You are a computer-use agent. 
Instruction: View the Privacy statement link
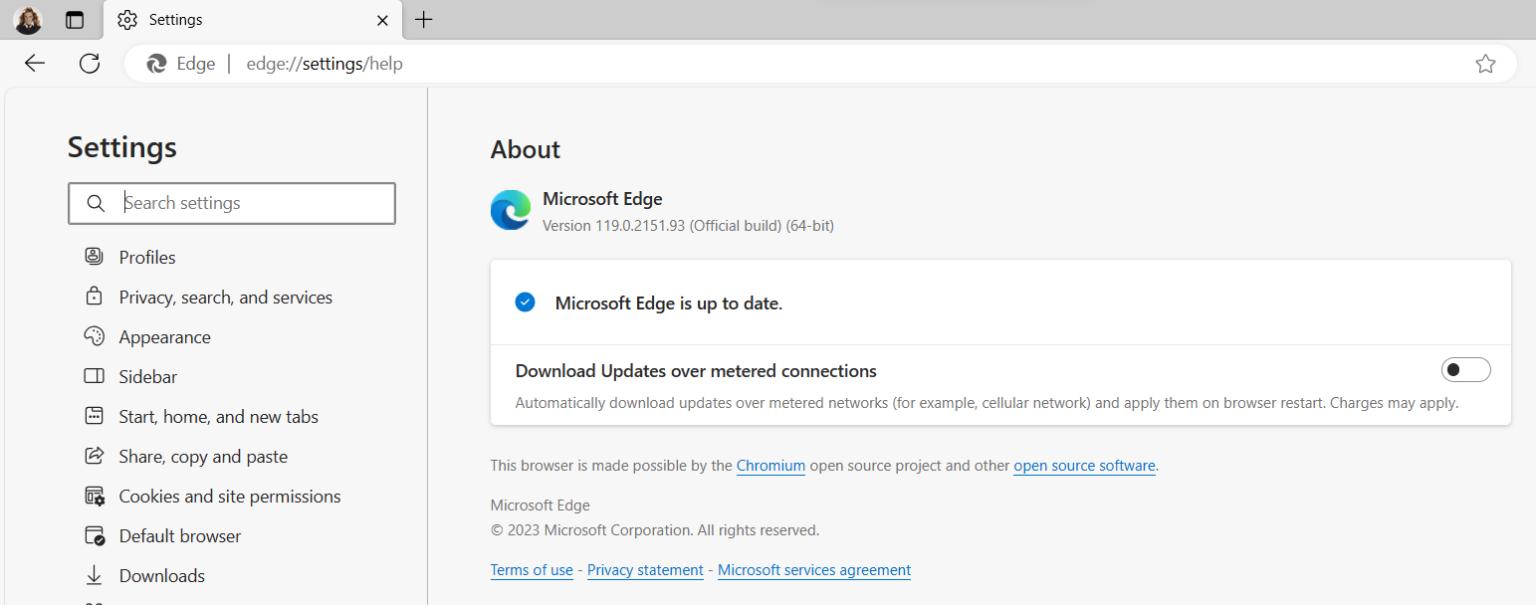(x=645, y=570)
